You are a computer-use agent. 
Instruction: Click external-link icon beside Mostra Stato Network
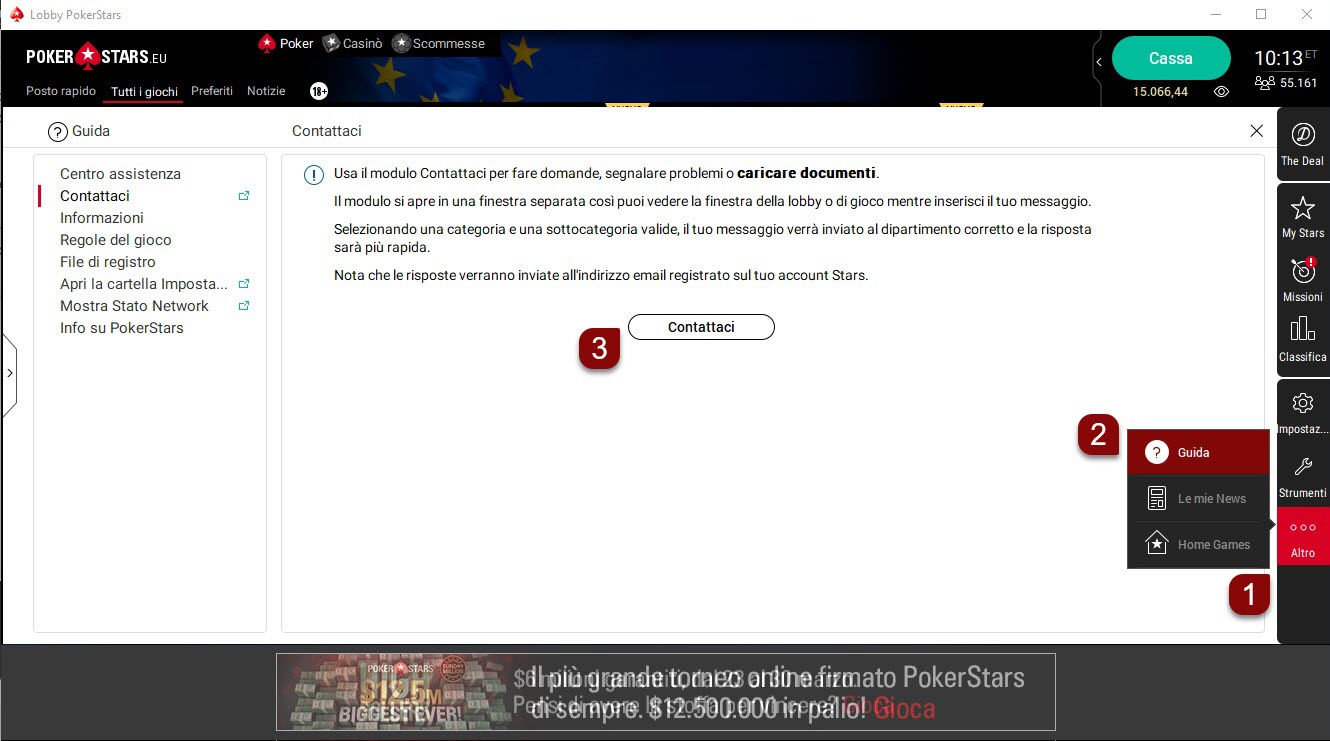(x=244, y=306)
